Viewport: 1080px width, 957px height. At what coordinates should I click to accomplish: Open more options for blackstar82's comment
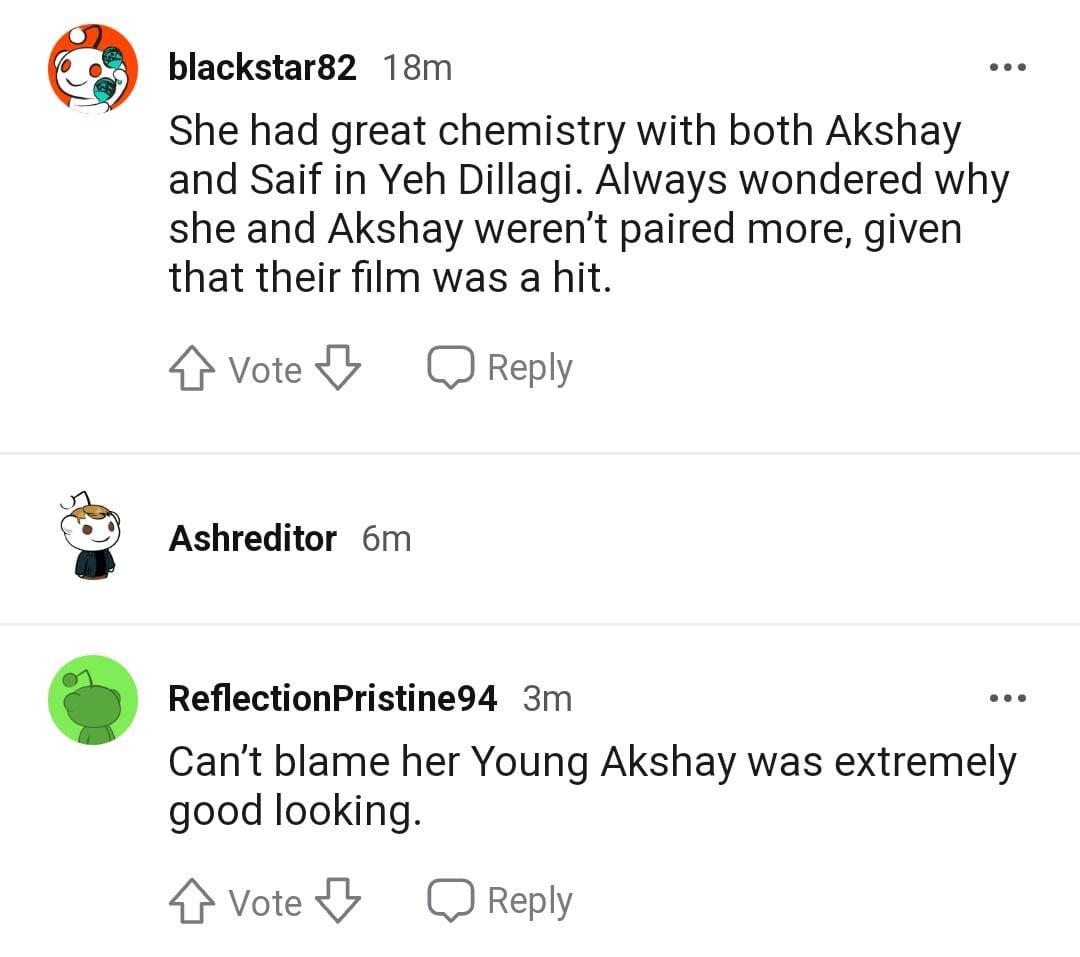[1007, 68]
